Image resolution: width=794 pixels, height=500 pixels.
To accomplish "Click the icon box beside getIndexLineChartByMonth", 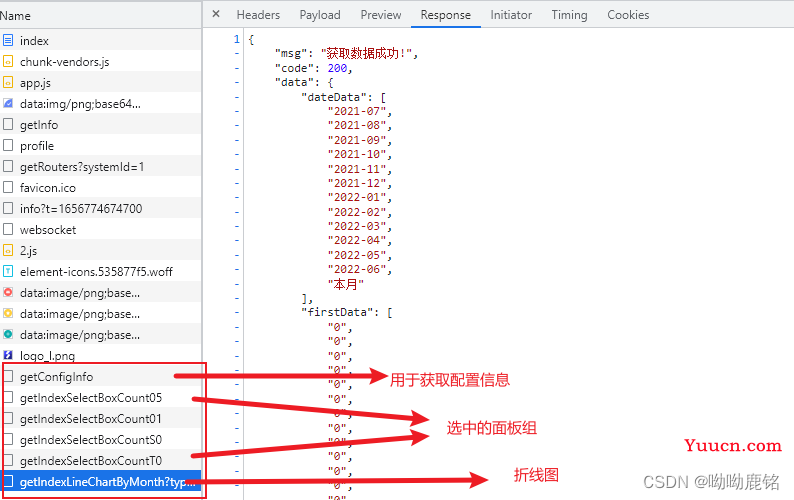I will click(8, 482).
